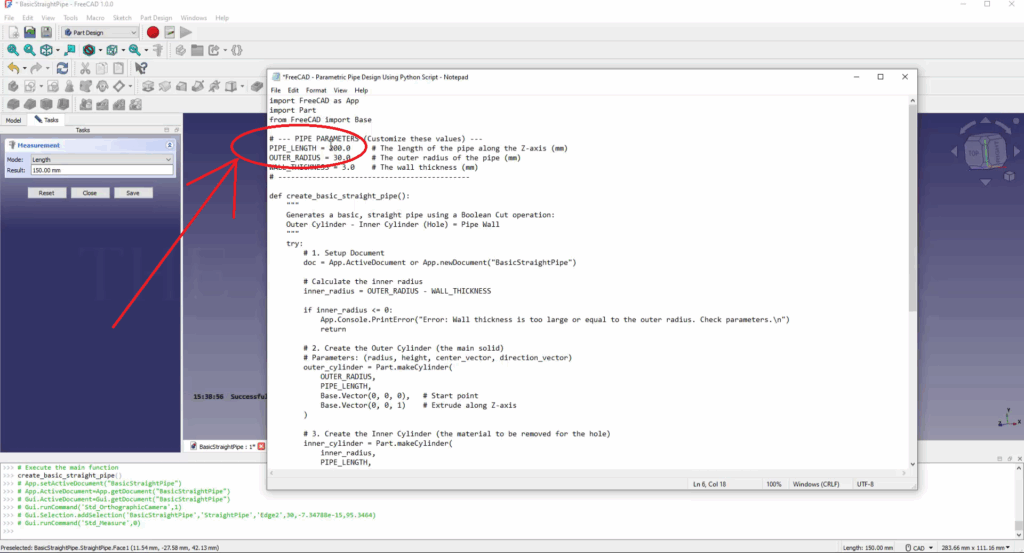The height and width of the screenshot is (553, 1024).
Task: Click the Create Part icon
Action: pos(180,50)
